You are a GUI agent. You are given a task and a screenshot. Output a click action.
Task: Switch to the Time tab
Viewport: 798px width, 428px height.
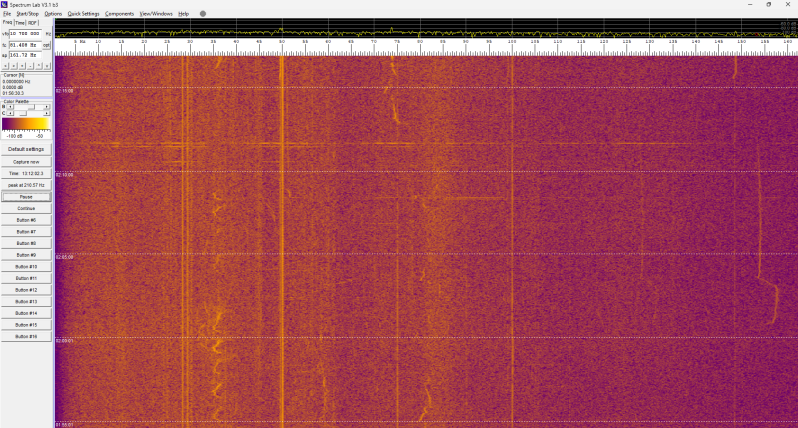[x=20, y=23]
